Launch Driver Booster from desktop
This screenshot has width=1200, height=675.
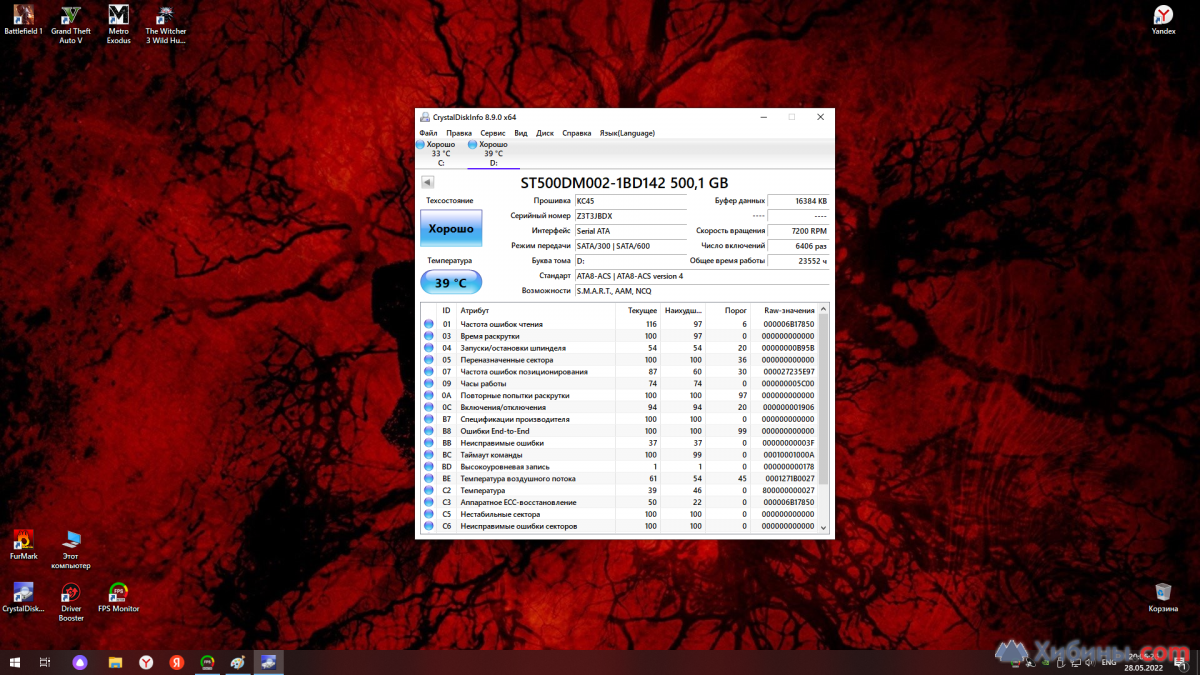(71, 601)
